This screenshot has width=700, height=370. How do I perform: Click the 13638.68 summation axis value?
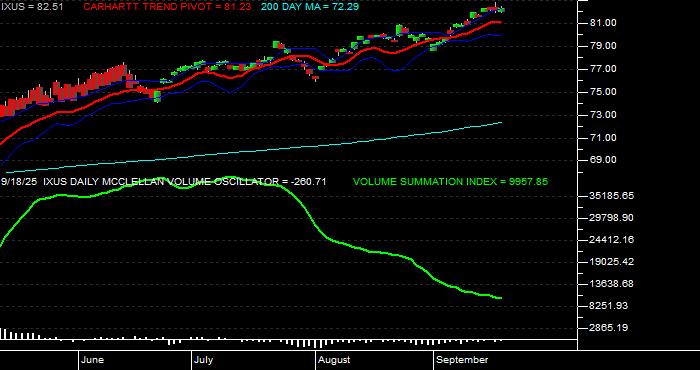pos(612,284)
